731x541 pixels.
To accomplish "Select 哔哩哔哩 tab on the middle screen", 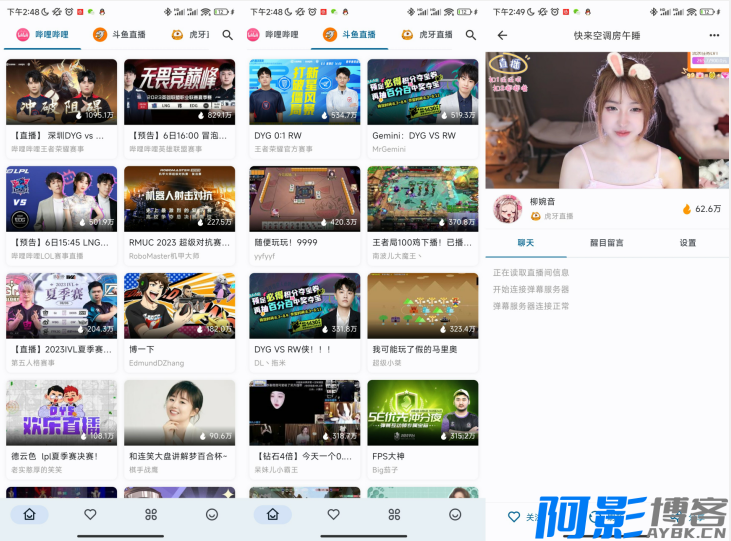I will click(272, 35).
